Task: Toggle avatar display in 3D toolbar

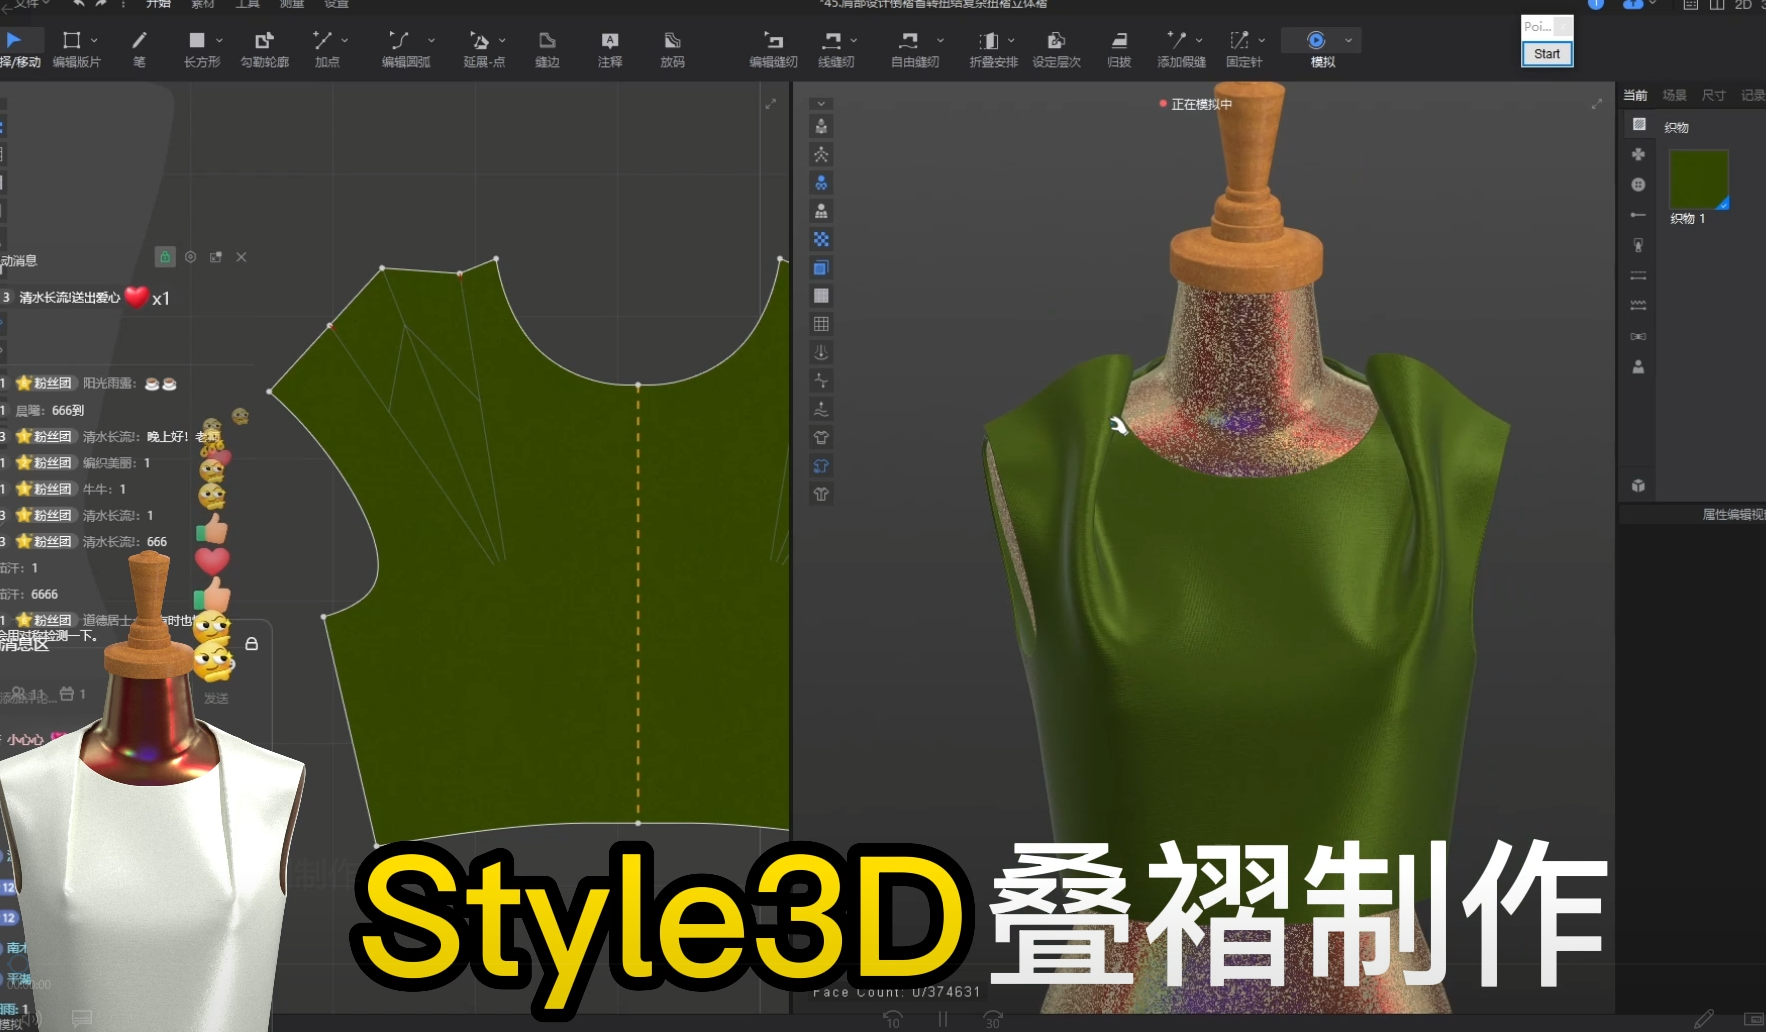Action: pos(821,127)
